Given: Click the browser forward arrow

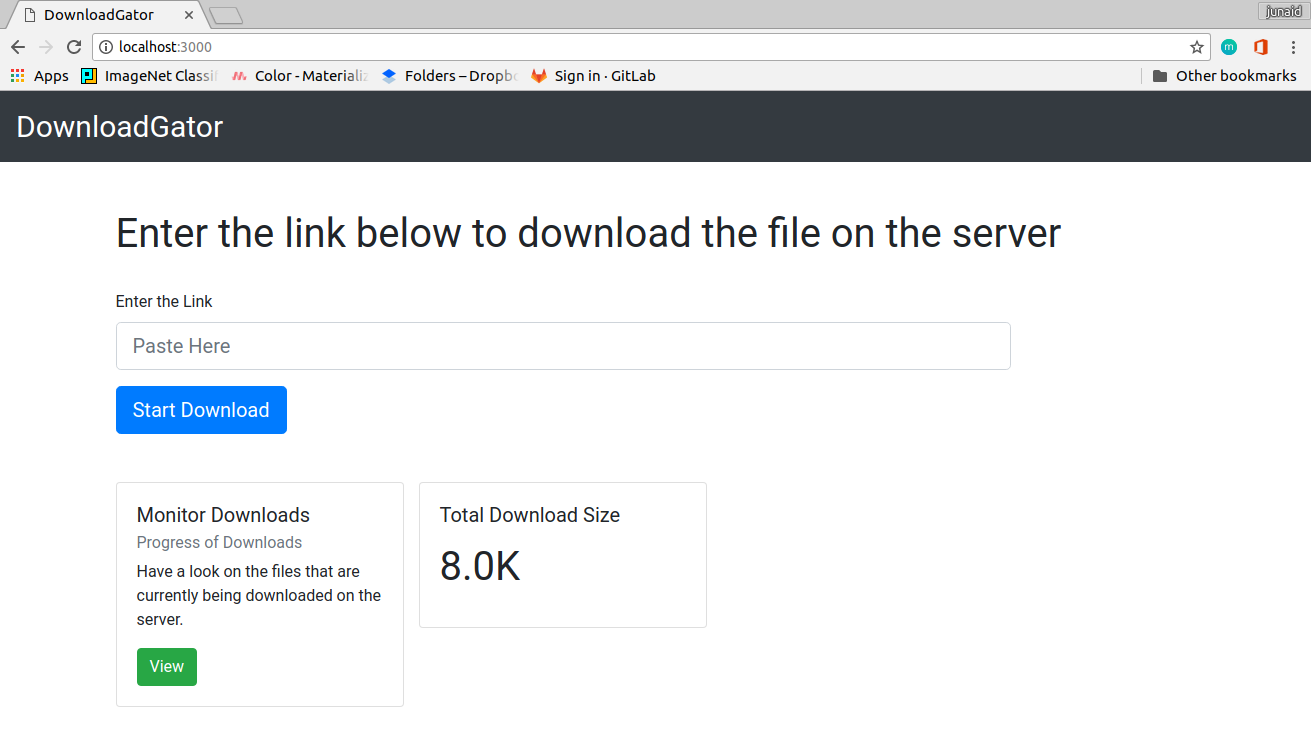Looking at the screenshot, I should (46, 47).
